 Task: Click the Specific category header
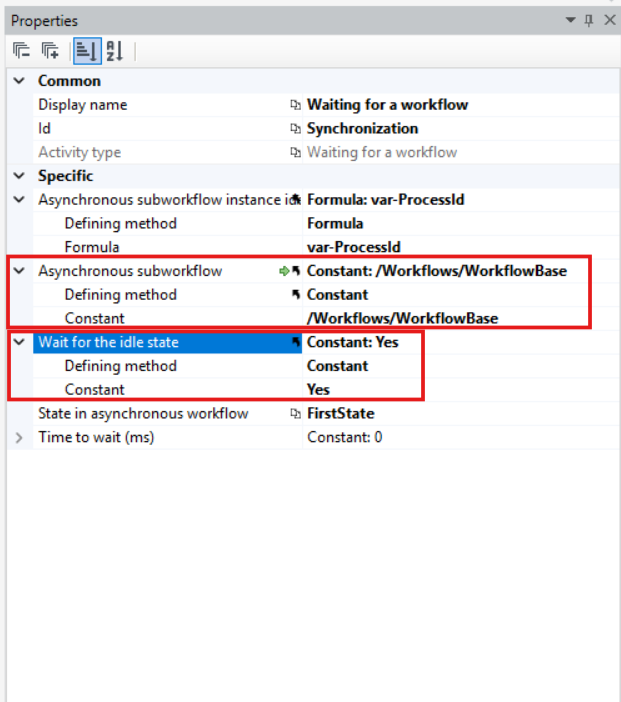point(65,176)
